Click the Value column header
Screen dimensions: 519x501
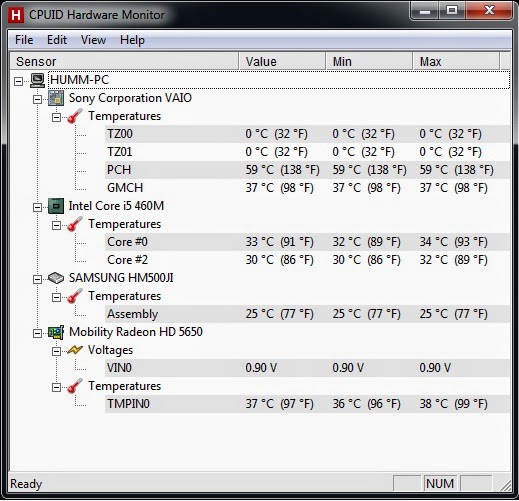282,61
